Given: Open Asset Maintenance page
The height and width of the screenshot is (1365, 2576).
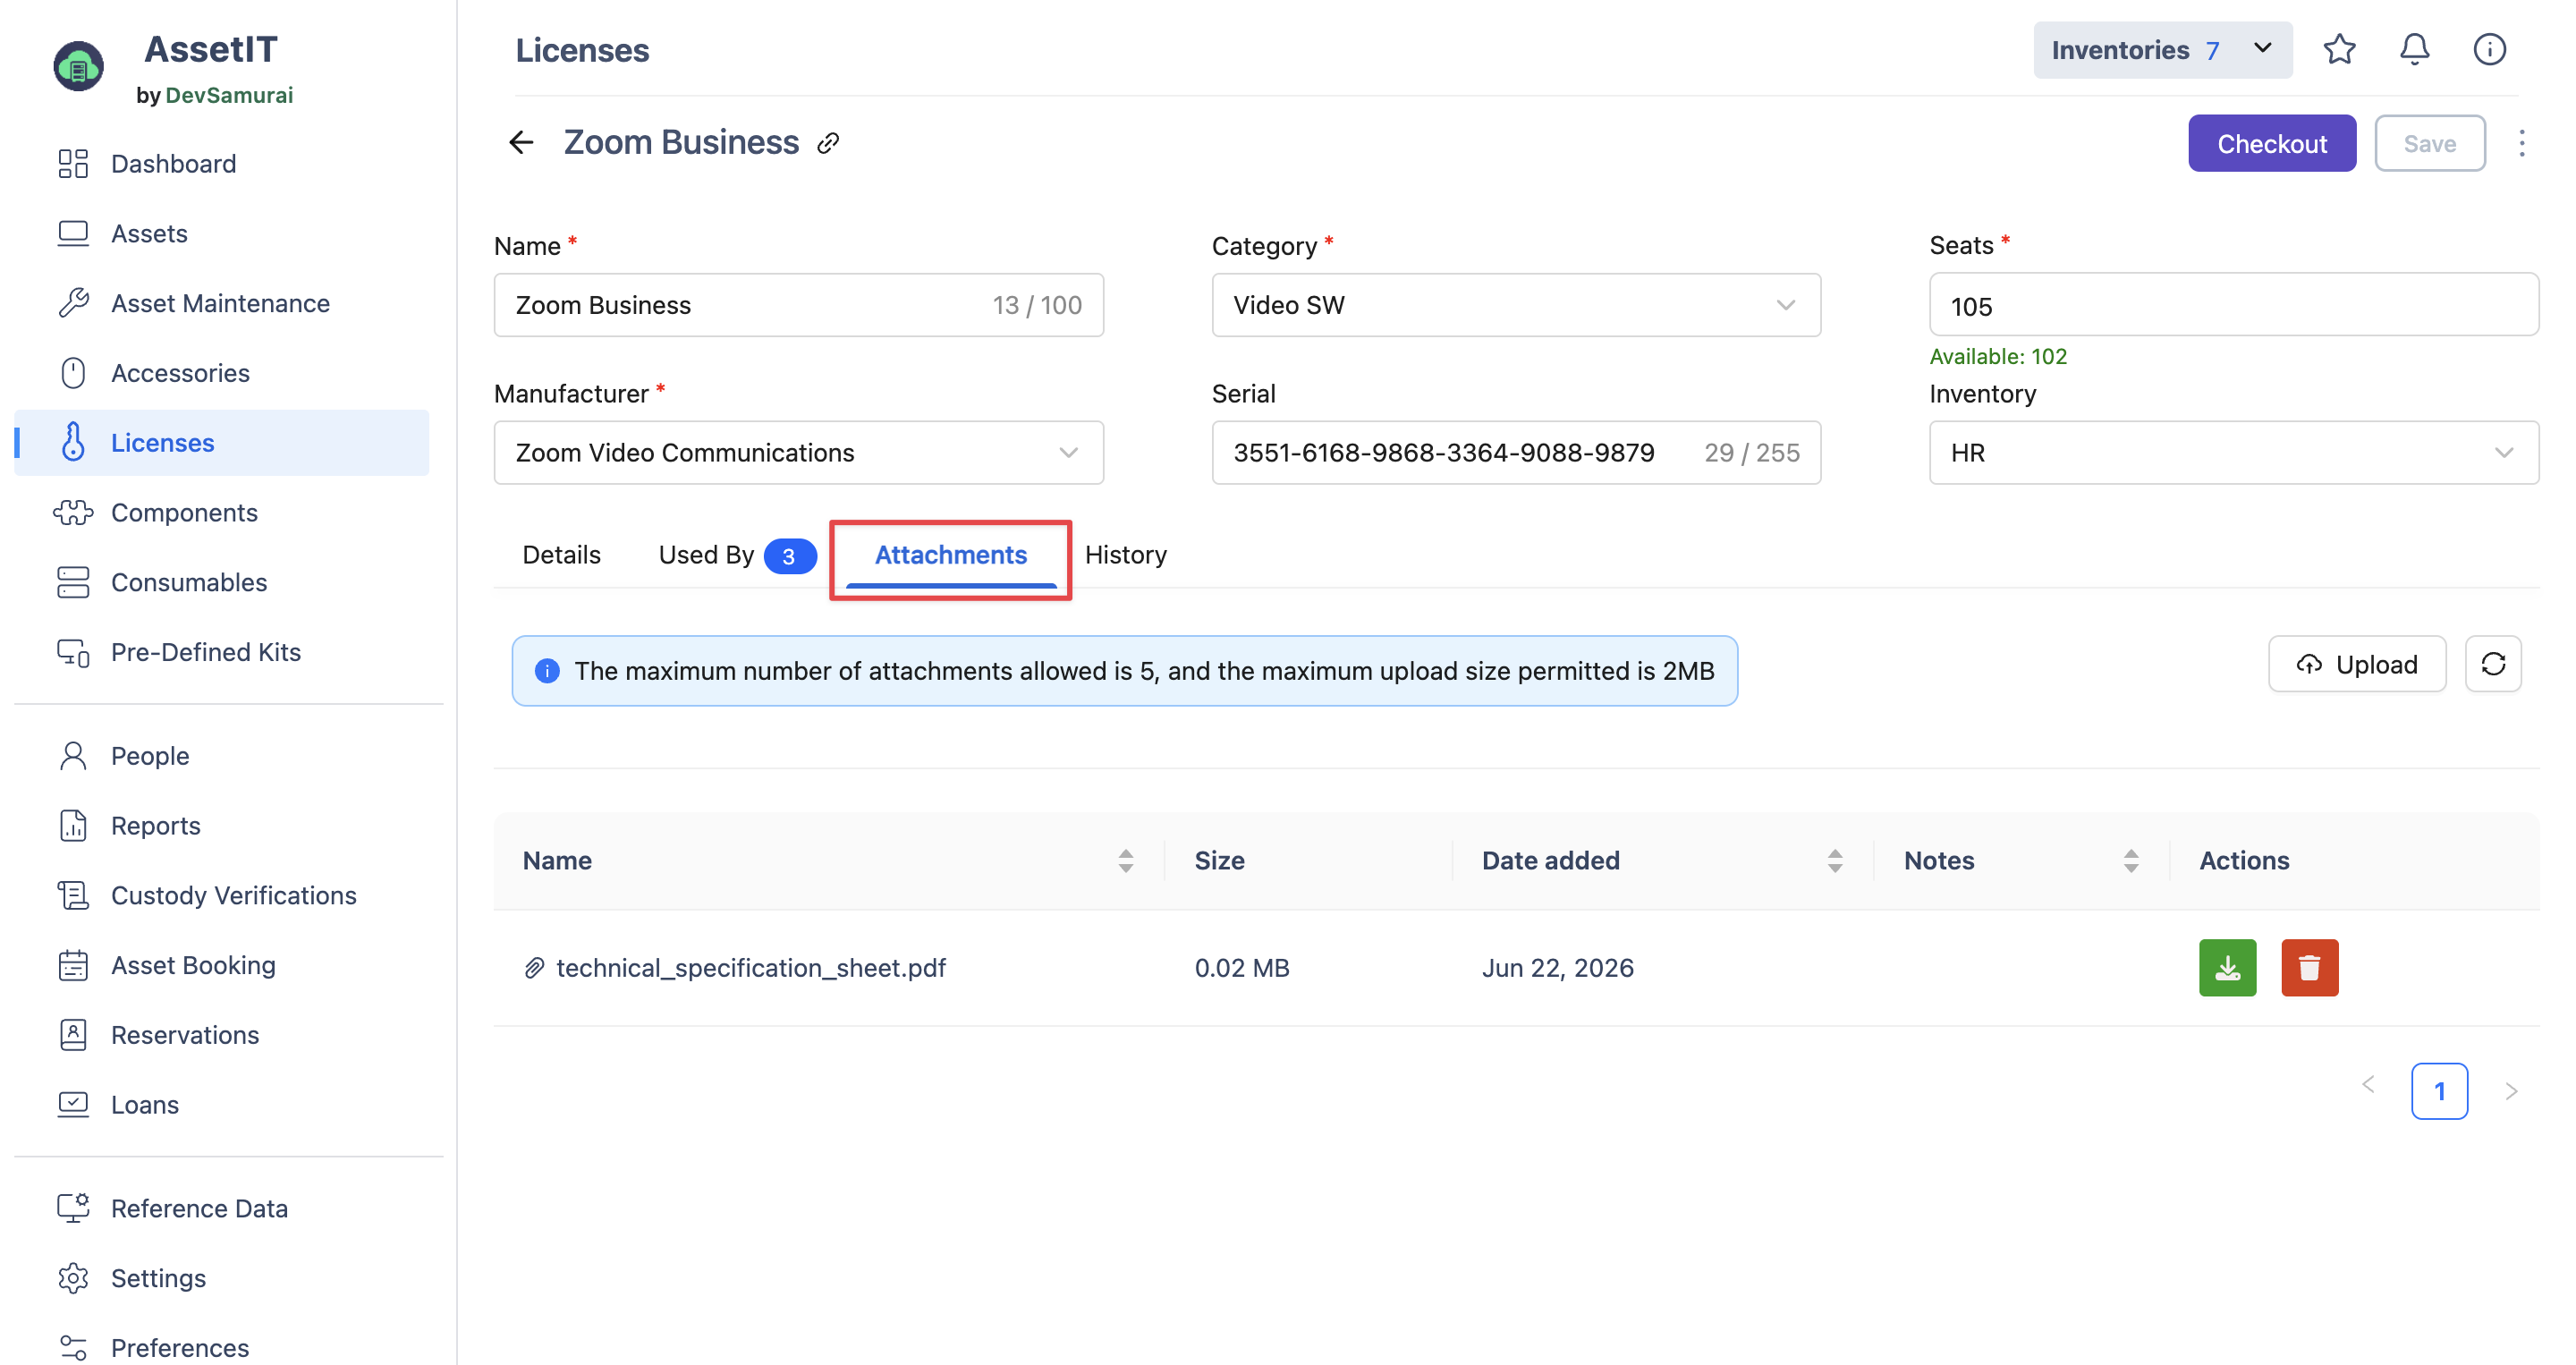Looking at the screenshot, I should pyautogui.click(x=220, y=303).
